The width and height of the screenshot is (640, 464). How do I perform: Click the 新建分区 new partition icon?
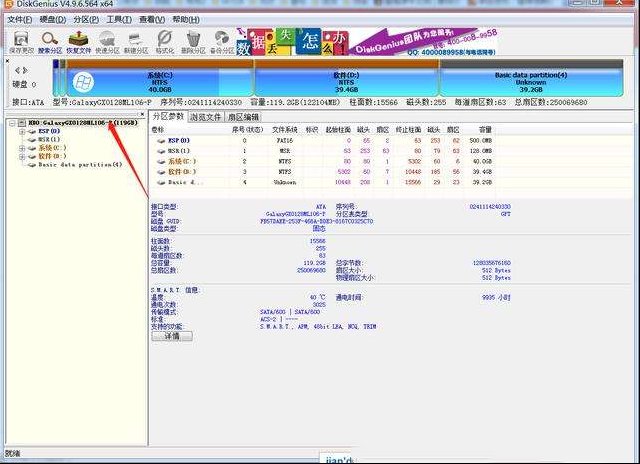(136, 42)
